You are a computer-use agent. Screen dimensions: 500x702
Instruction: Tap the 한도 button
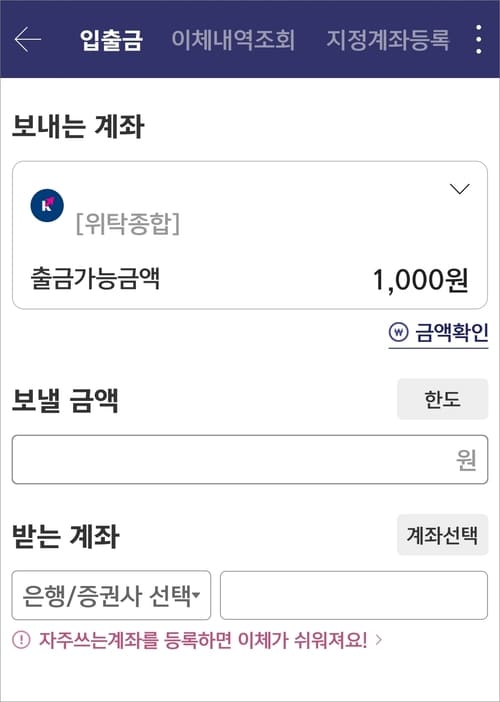(x=442, y=399)
